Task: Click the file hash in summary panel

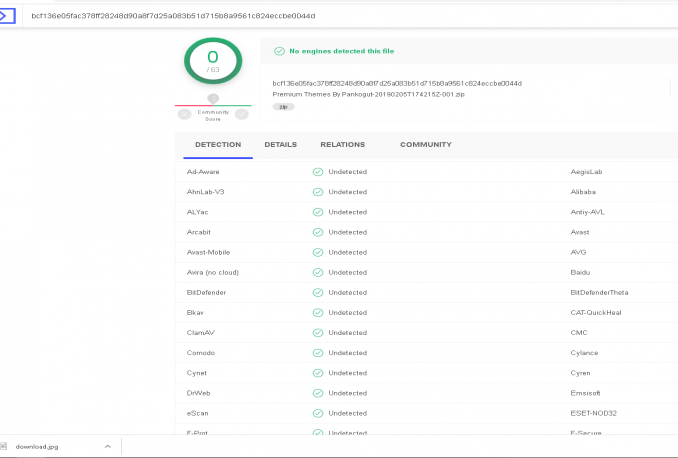Action: coord(397,83)
